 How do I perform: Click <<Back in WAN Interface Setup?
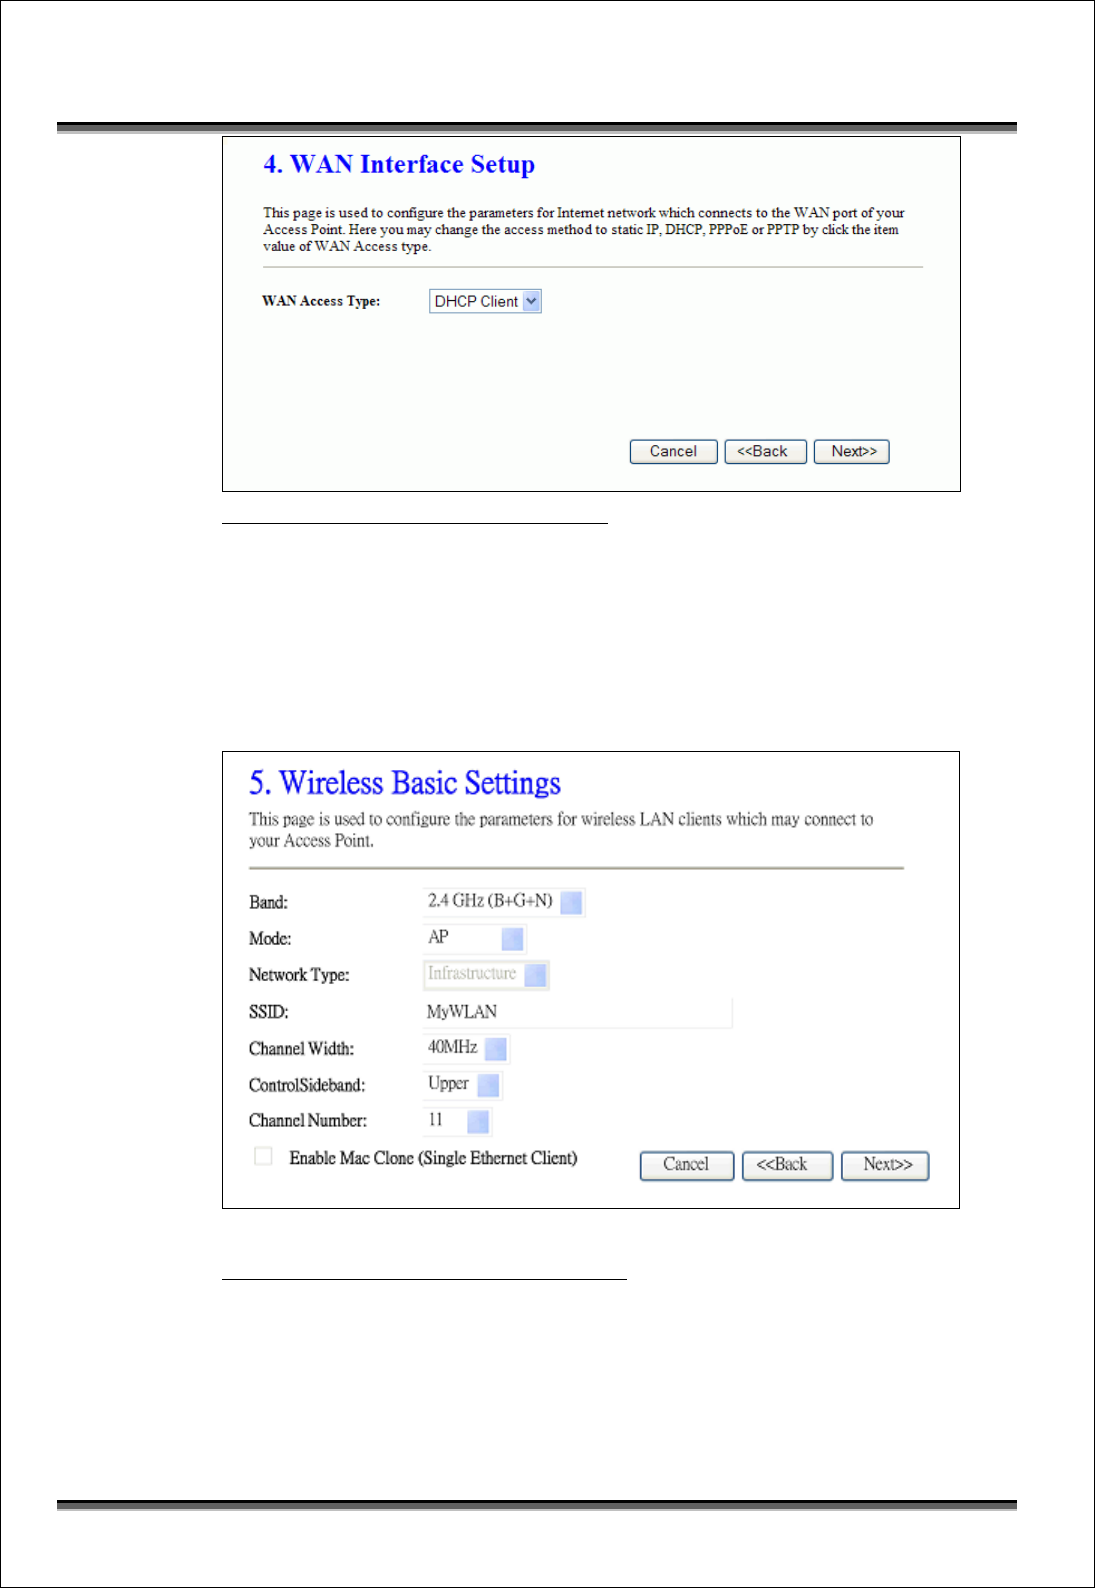(x=765, y=451)
